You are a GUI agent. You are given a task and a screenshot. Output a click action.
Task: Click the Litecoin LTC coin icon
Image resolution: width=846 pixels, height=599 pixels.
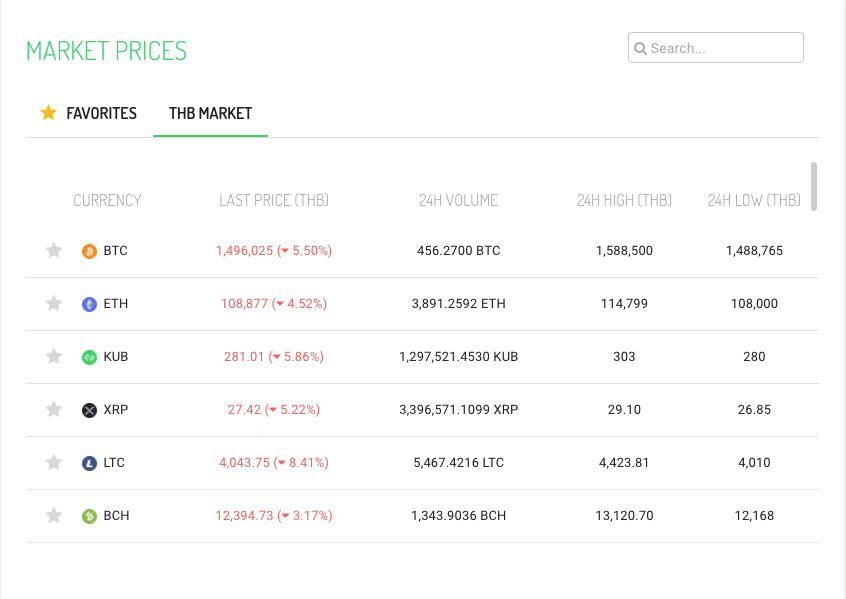coord(89,463)
